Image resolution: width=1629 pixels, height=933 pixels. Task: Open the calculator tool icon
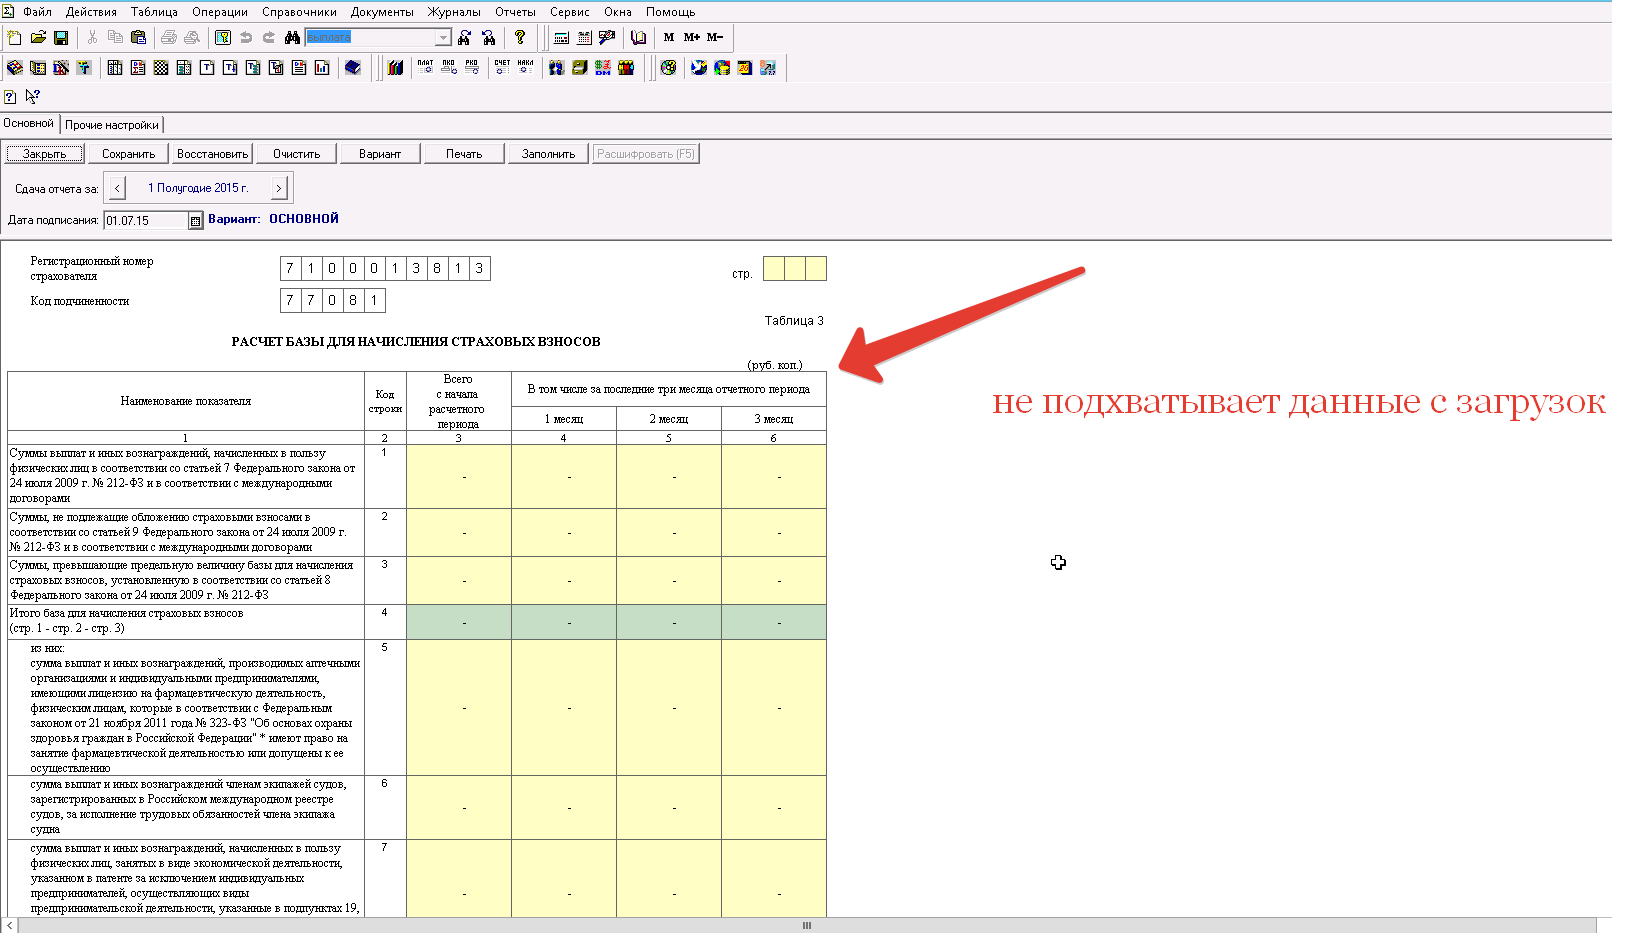561,38
